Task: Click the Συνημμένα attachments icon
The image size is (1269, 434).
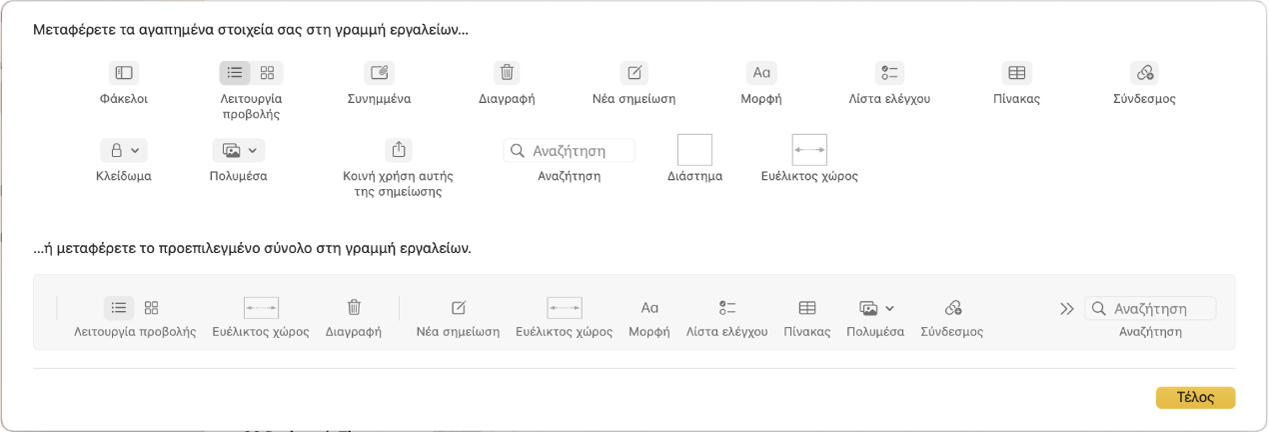Action: pos(379,73)
